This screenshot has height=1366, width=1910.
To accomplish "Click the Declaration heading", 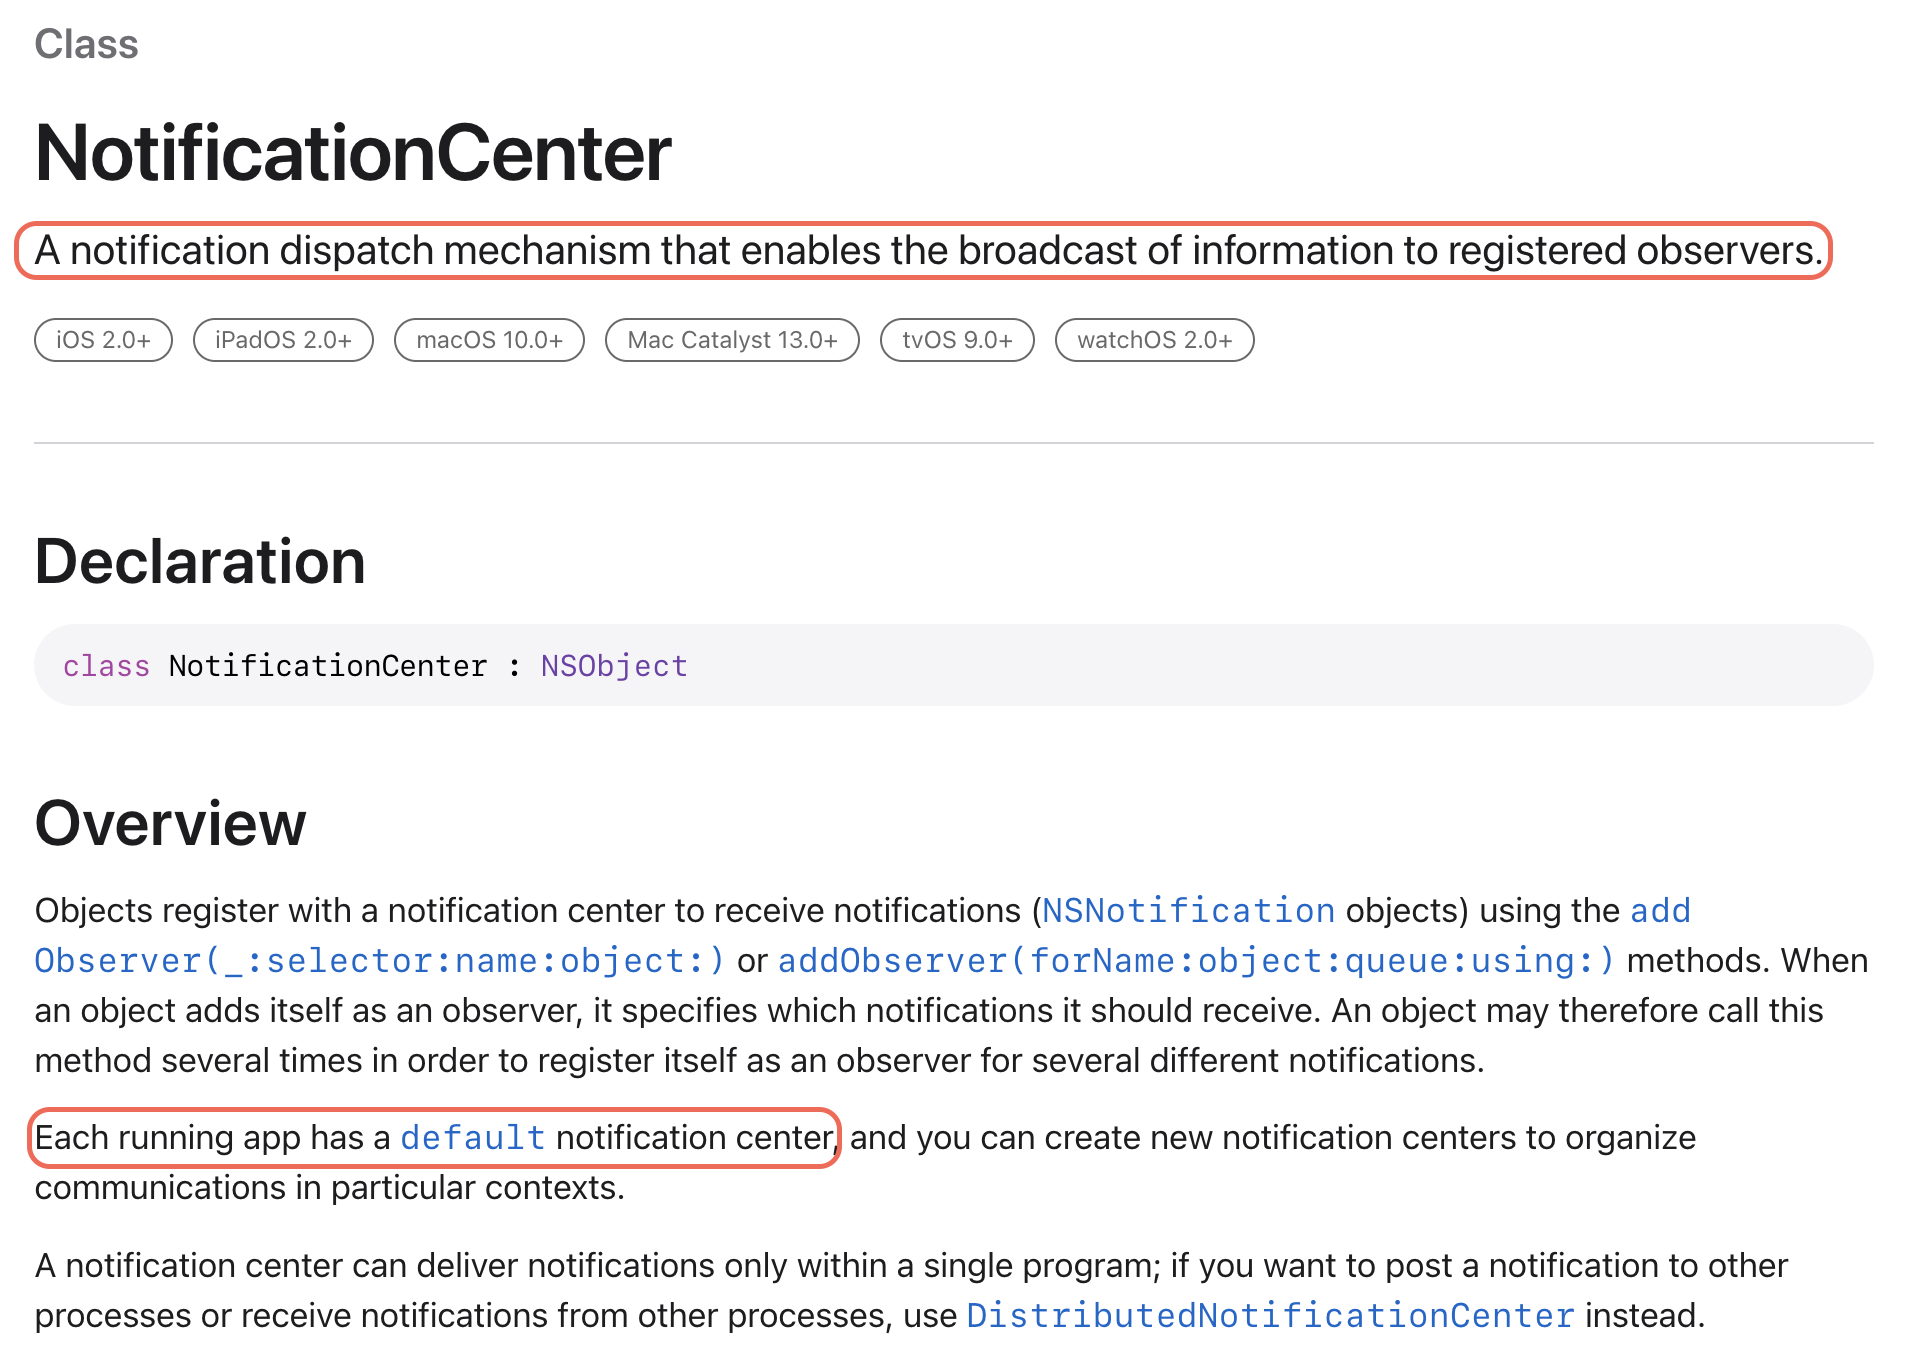I will click(x=200, y=561).
